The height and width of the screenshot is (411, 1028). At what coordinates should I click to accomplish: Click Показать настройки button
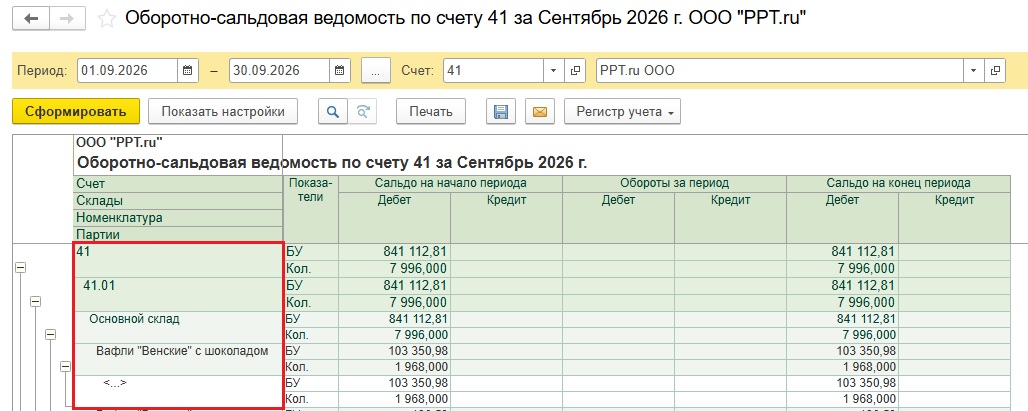pyautogui.click(x=223, y=111)
